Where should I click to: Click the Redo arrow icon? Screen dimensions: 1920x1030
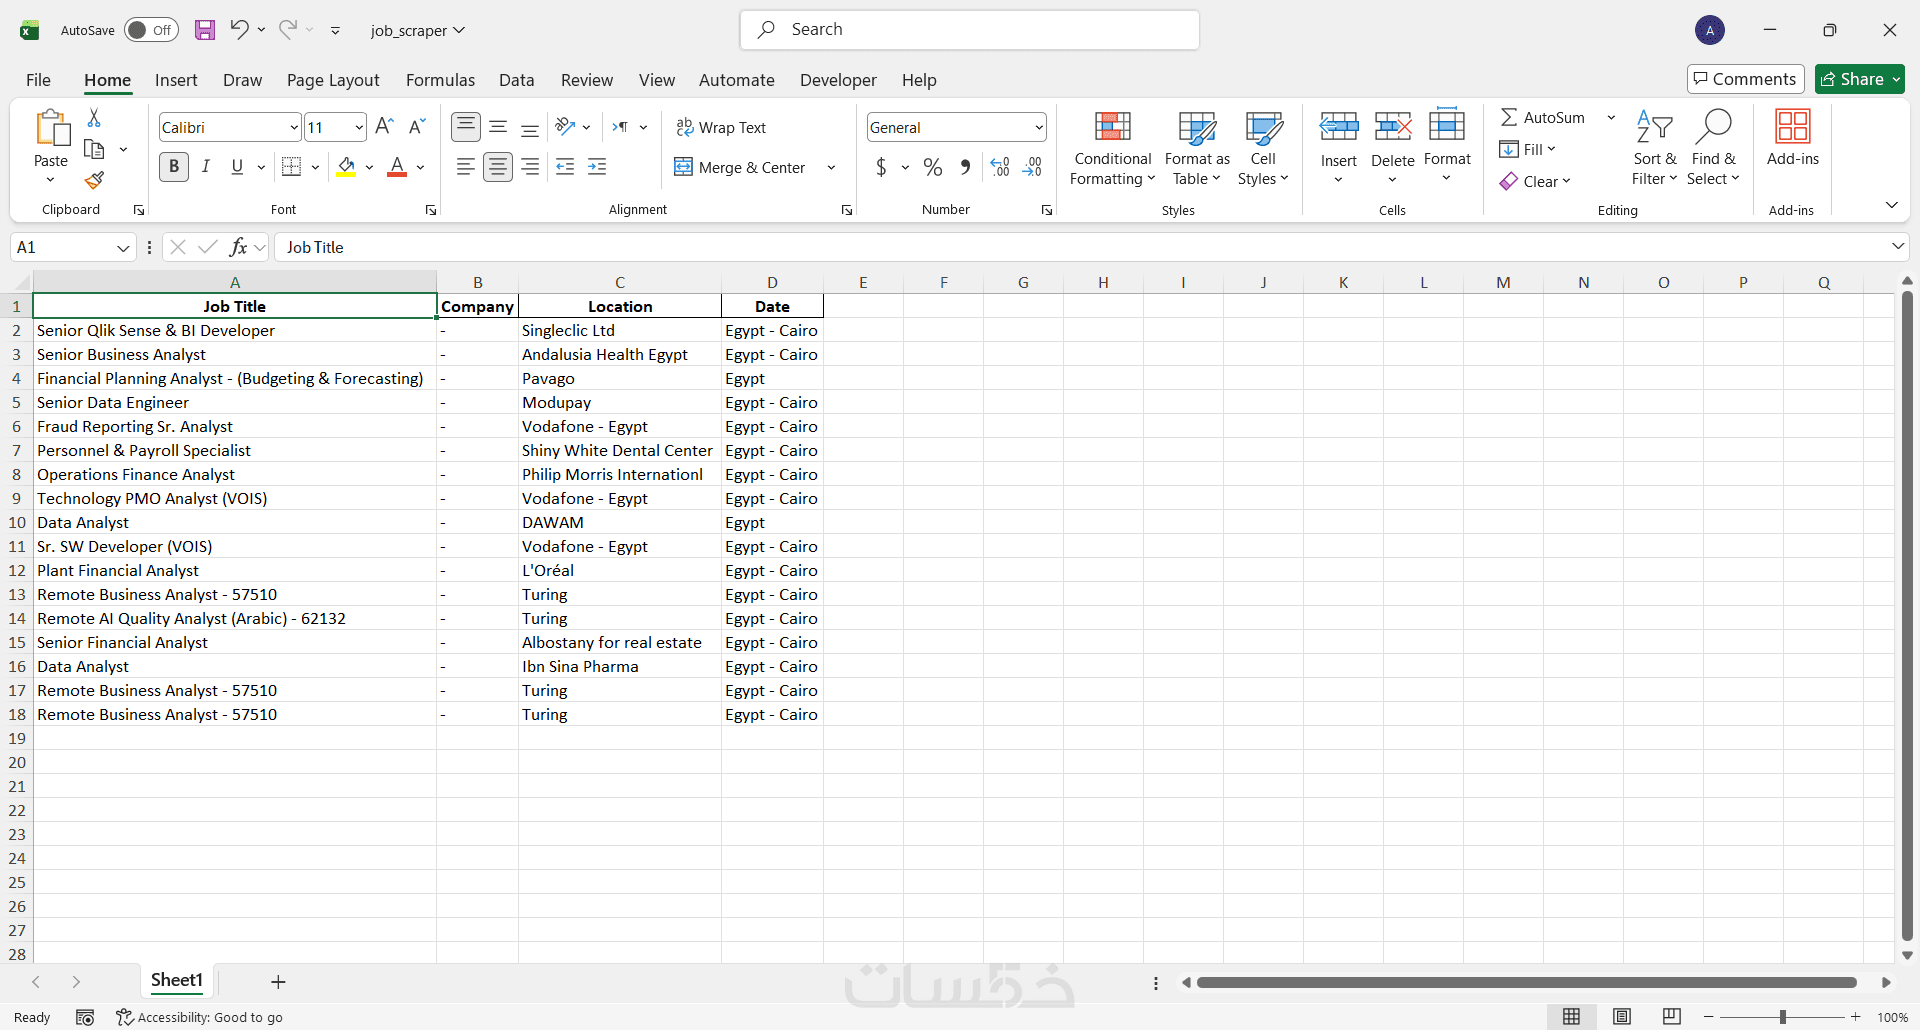pyautogui.click(x=288, y=29)
